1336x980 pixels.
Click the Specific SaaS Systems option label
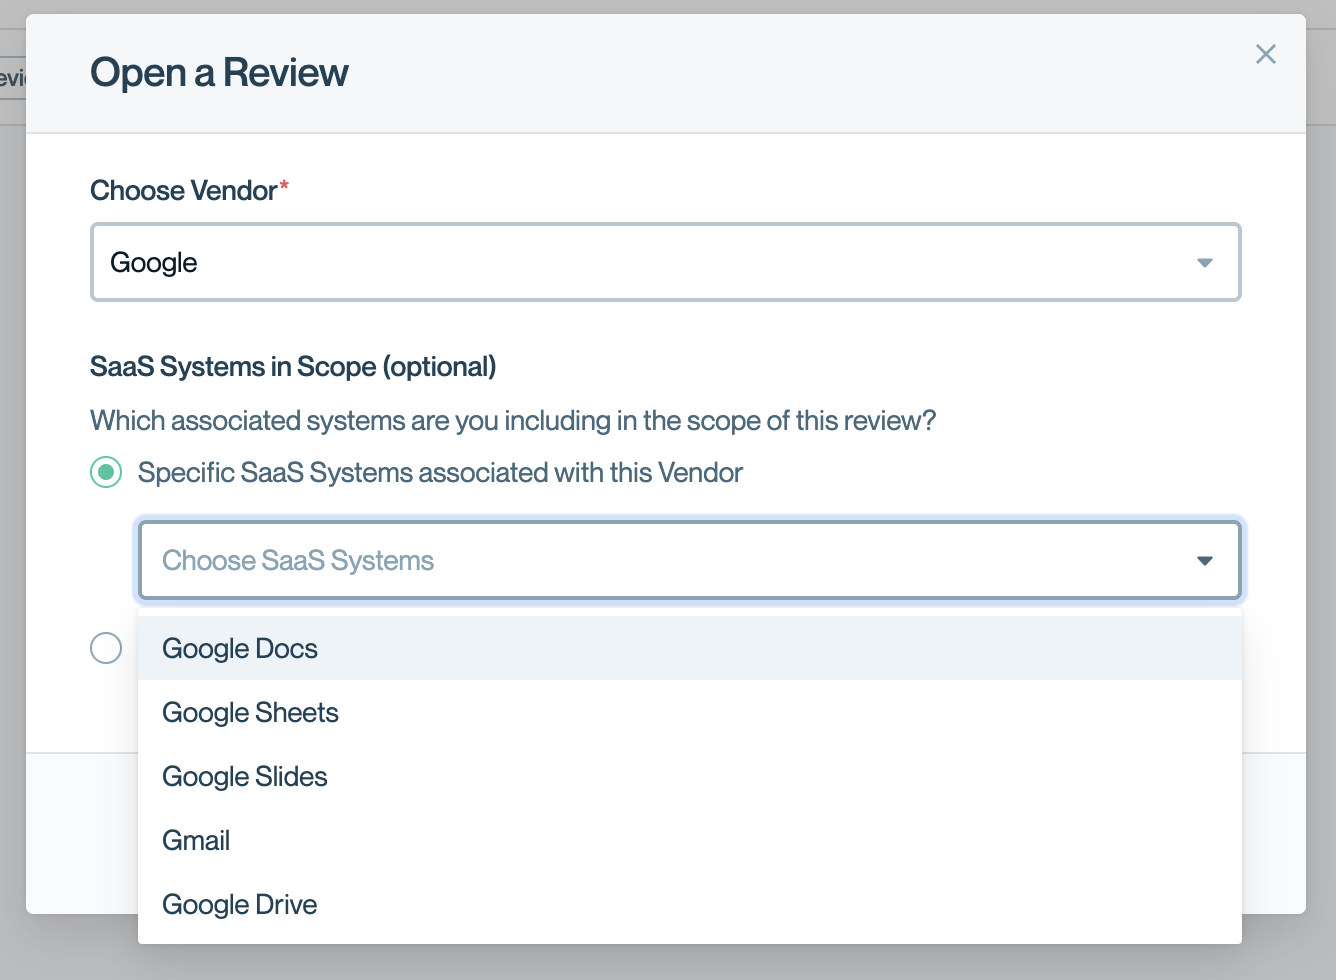tap(440, 472)
